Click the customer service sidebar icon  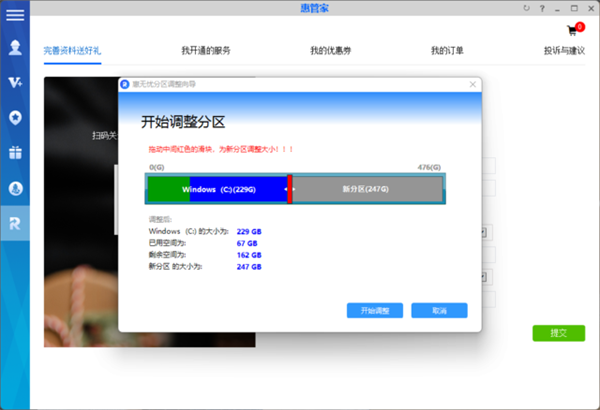point(15,187)
